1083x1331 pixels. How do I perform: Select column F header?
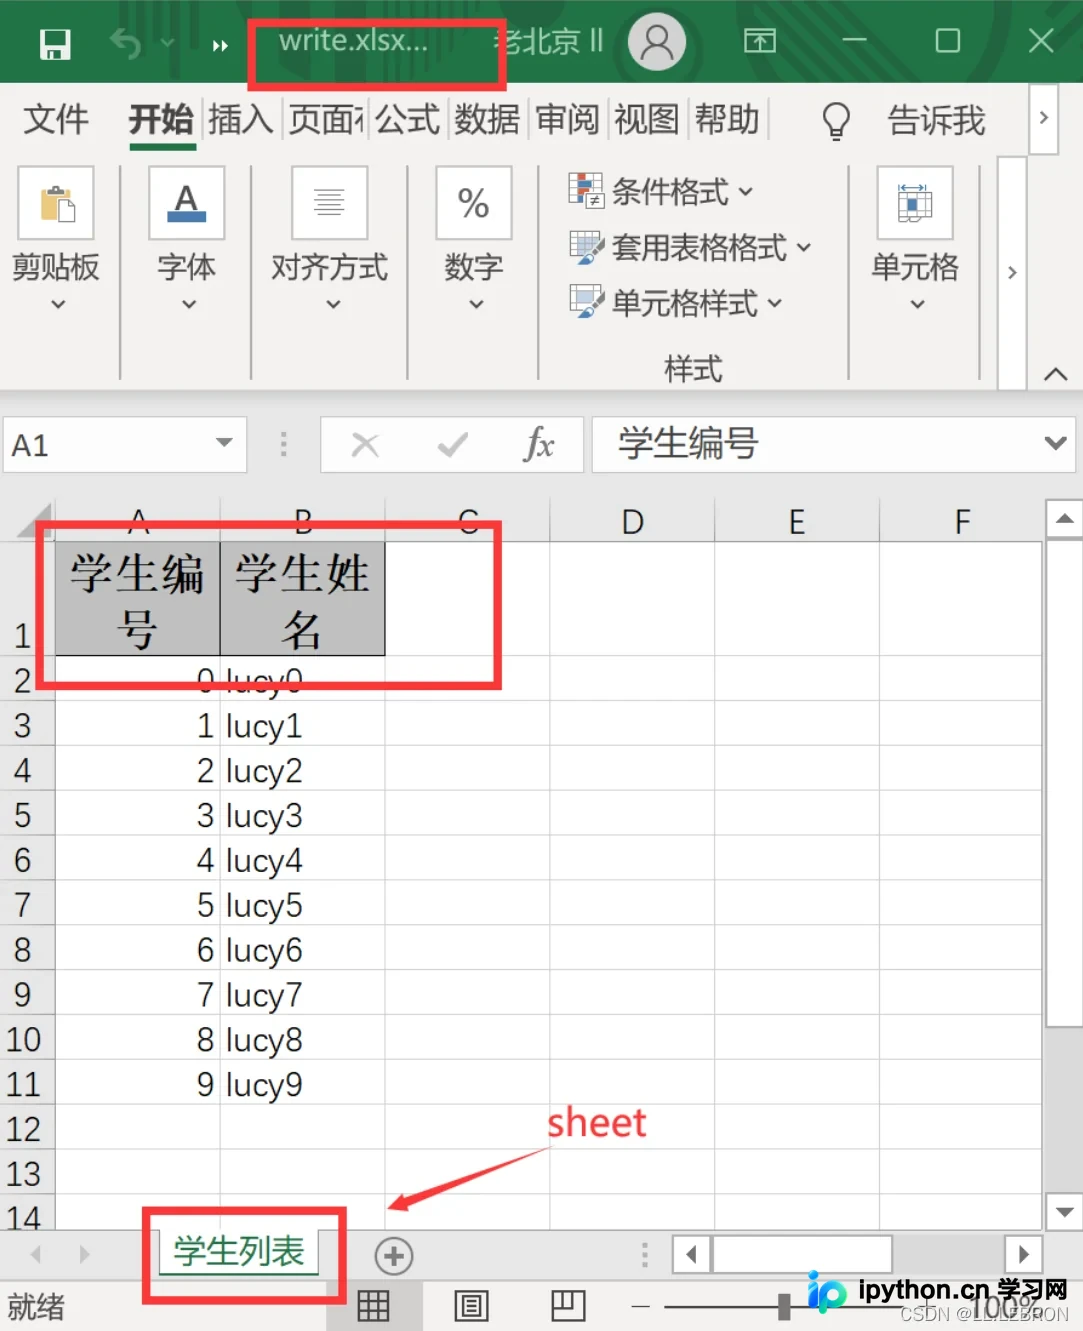(x=961, y=521)
